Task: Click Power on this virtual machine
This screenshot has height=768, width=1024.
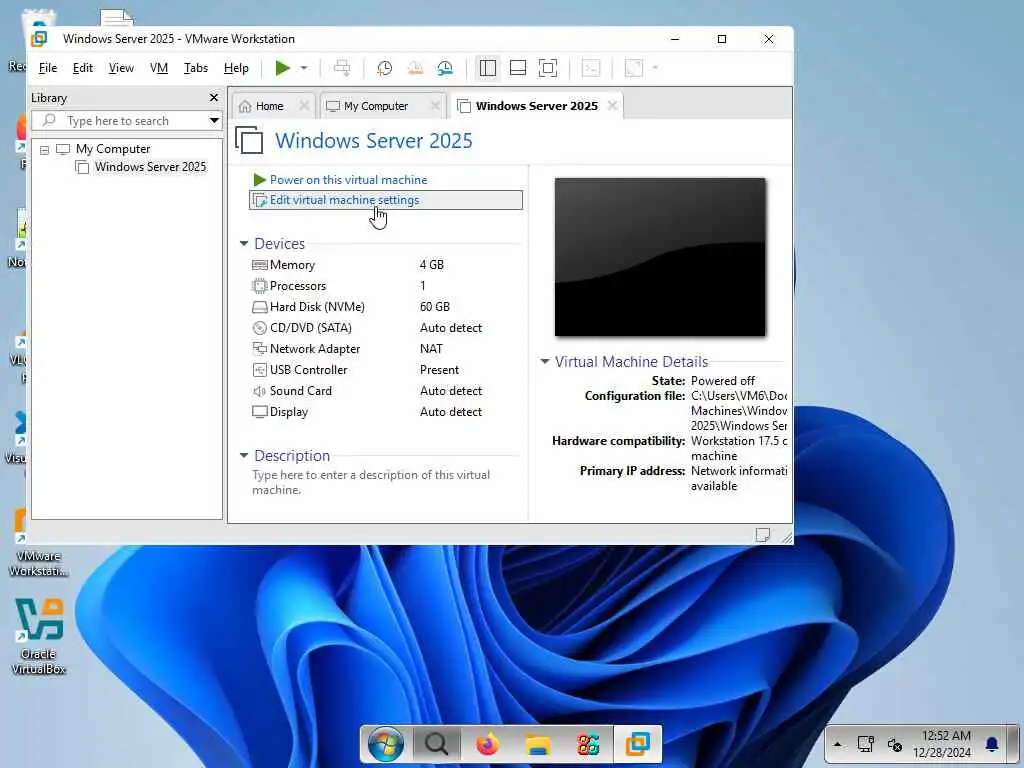Action: point(348,180)
